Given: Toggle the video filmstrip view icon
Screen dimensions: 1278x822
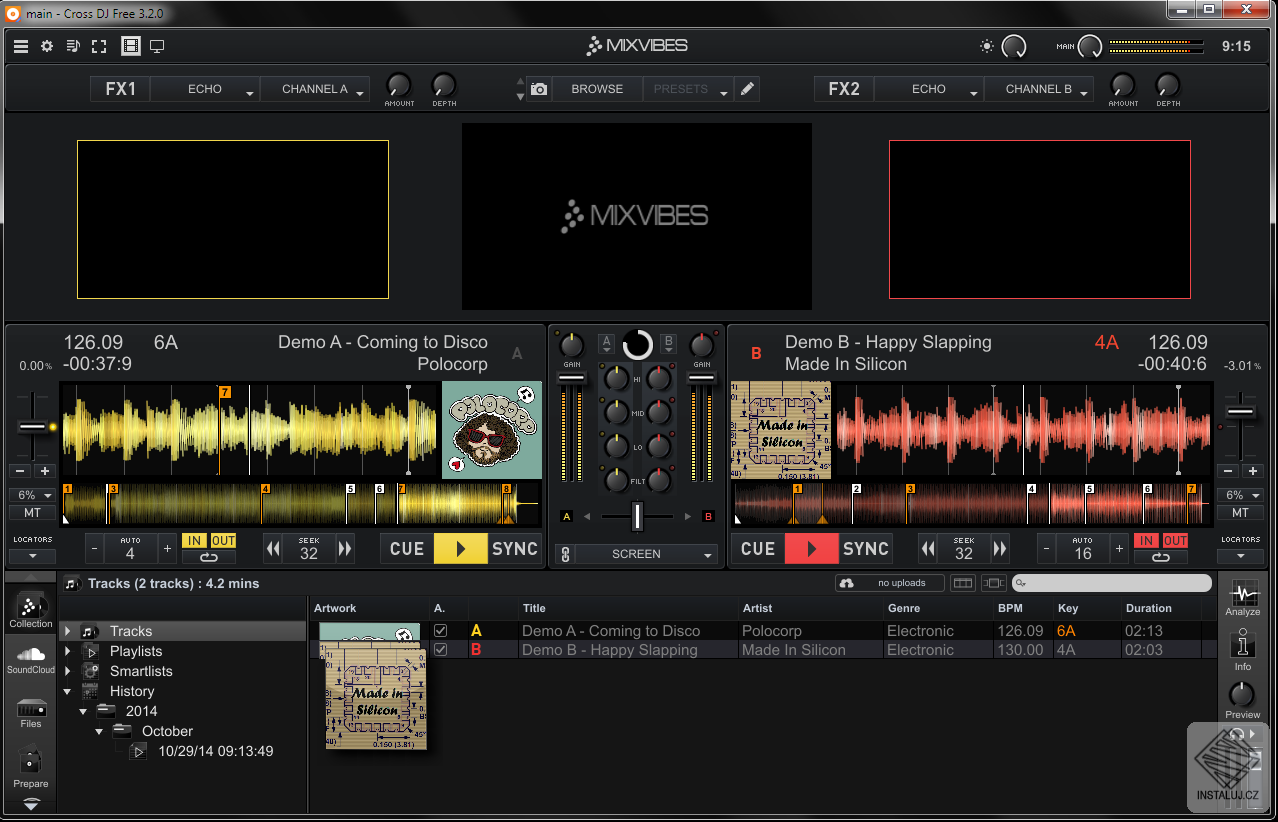Looking at the screenshot, I should (x=131, y=46).
